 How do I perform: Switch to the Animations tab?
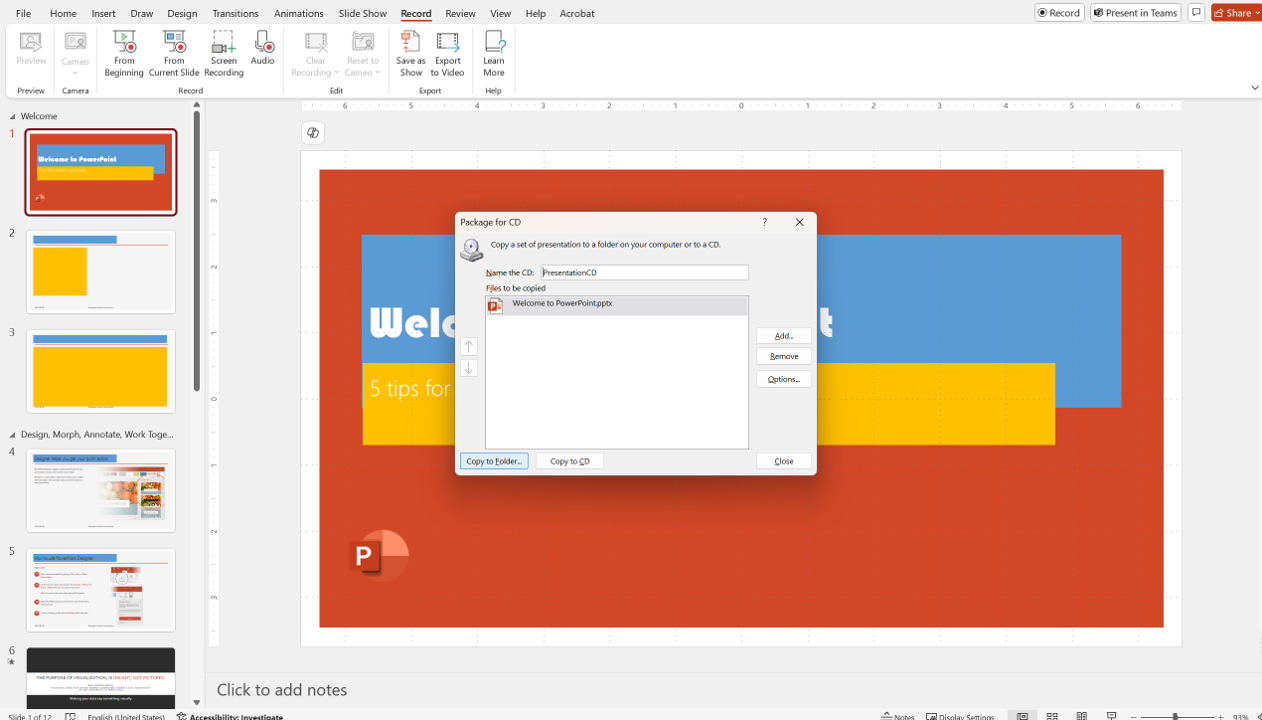click(298, 13)
